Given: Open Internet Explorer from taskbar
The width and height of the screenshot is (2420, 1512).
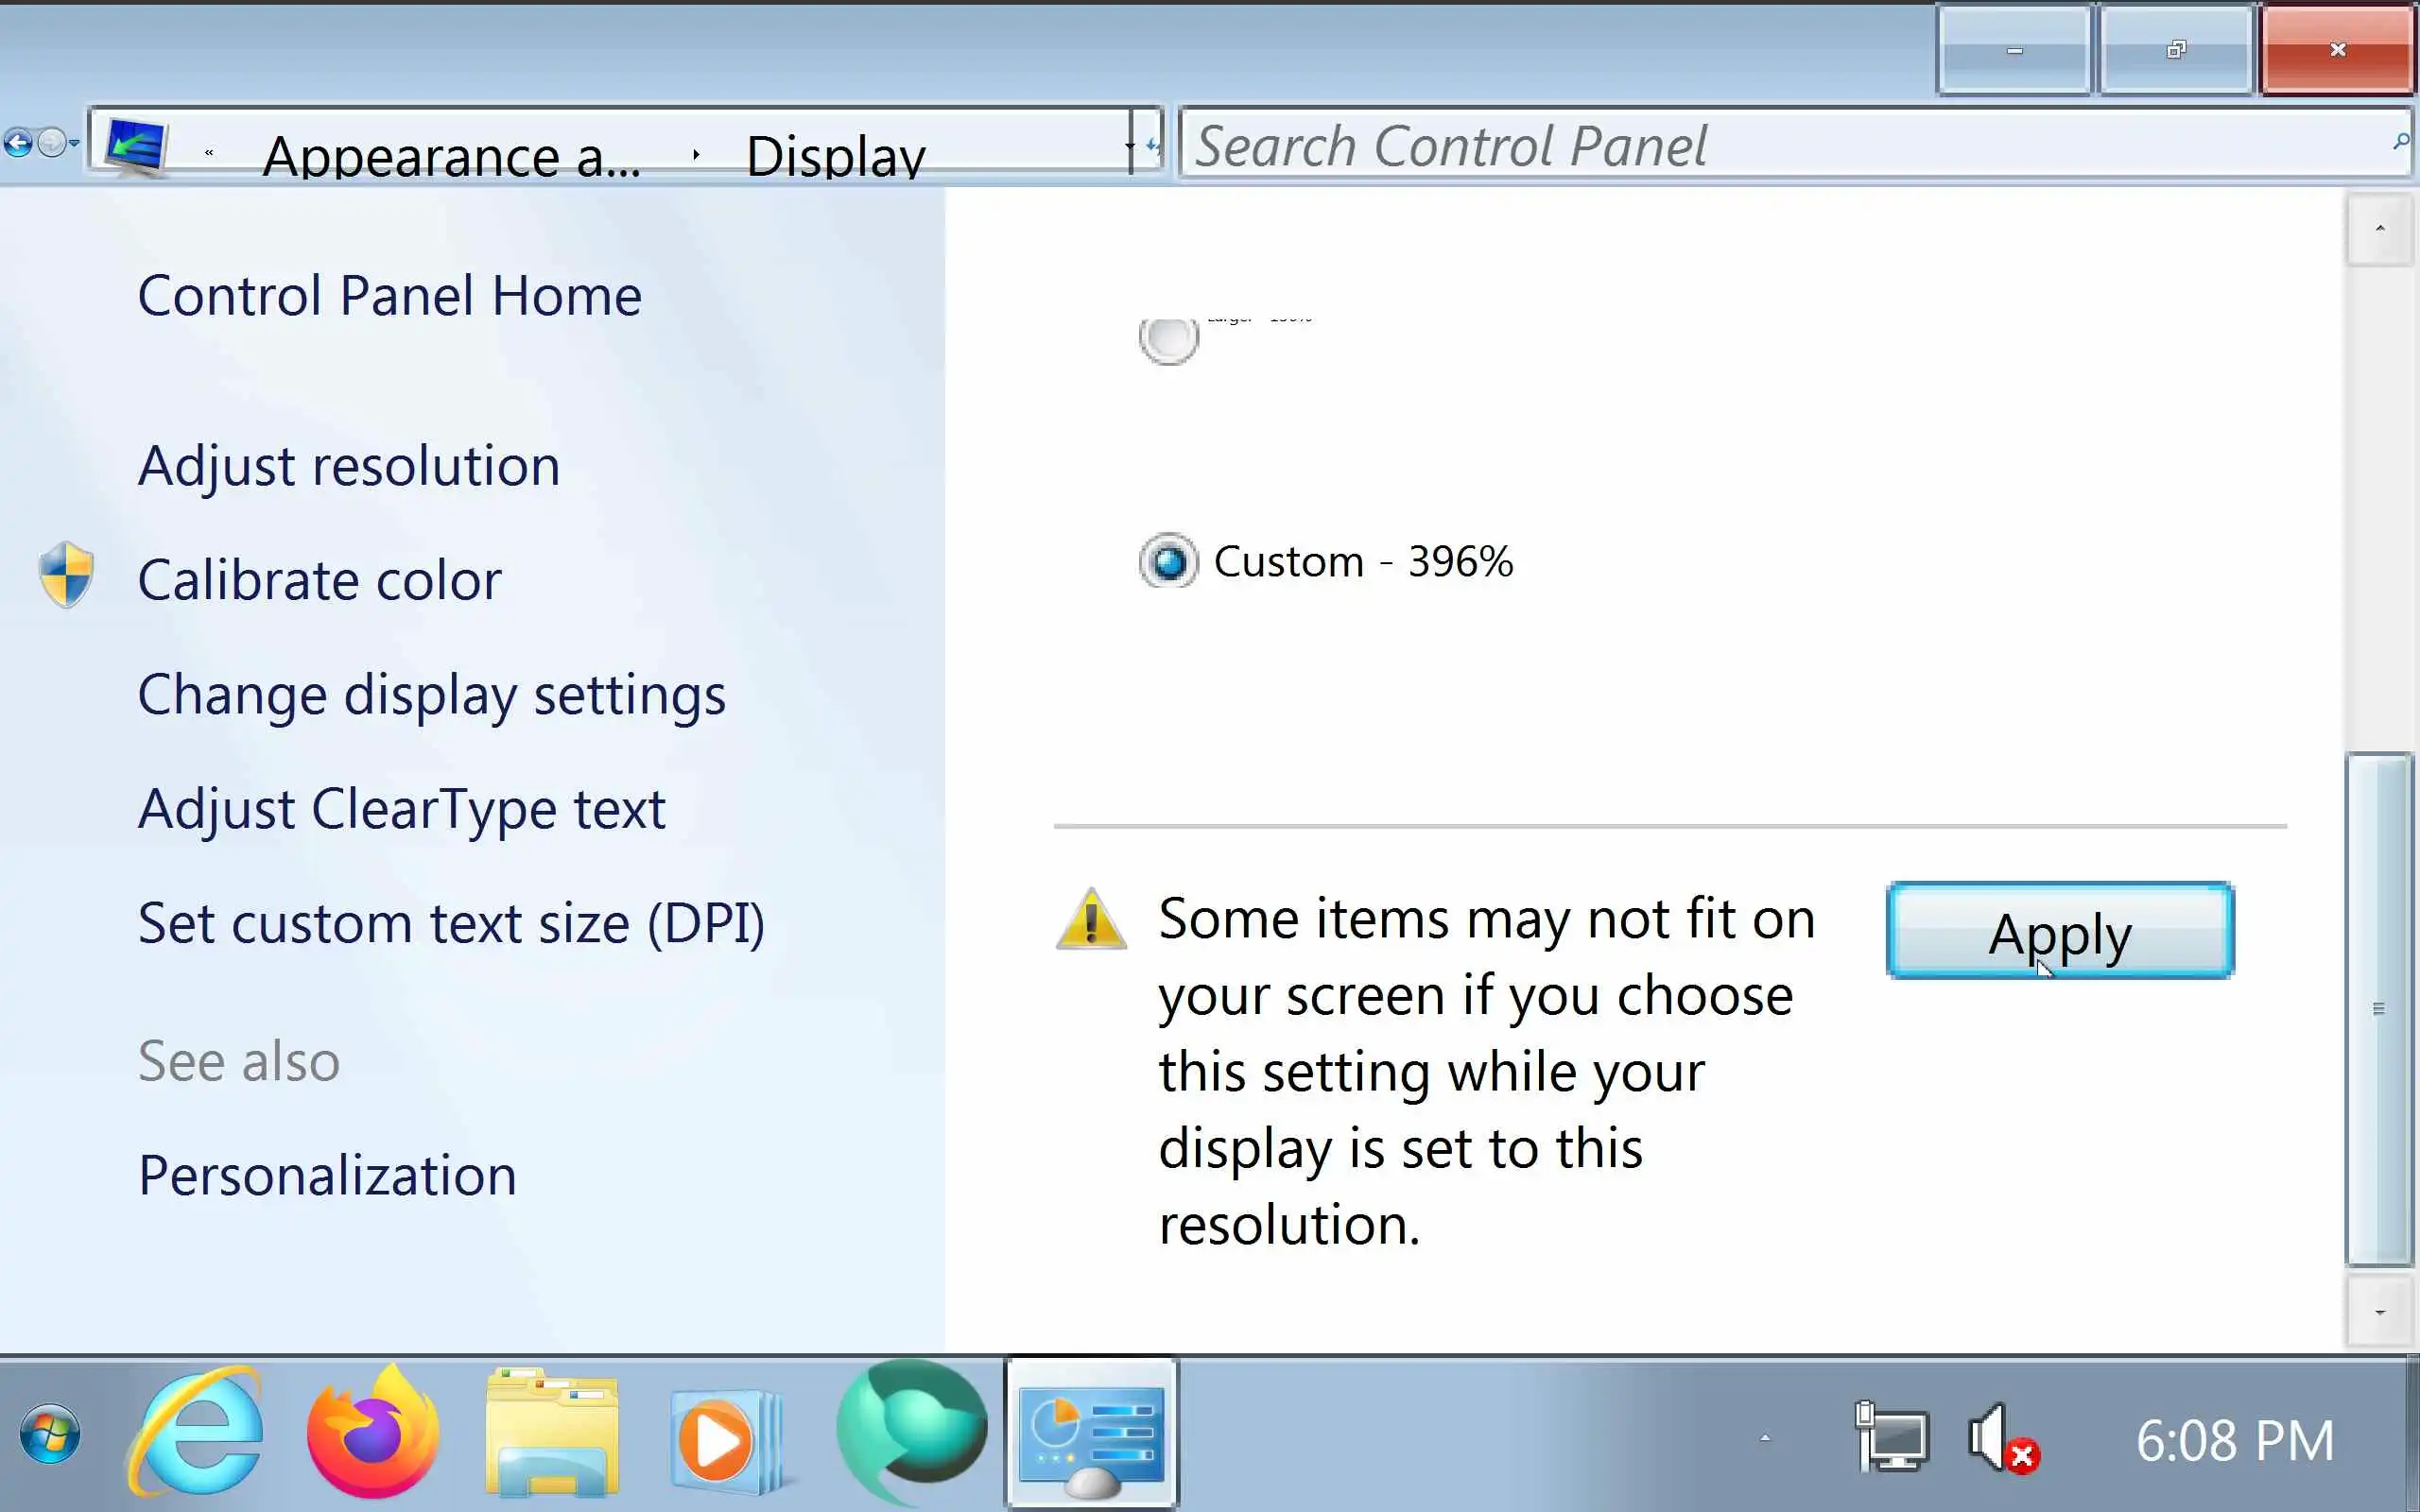Looking at the screenshot, I should [x=198, y=1432].
